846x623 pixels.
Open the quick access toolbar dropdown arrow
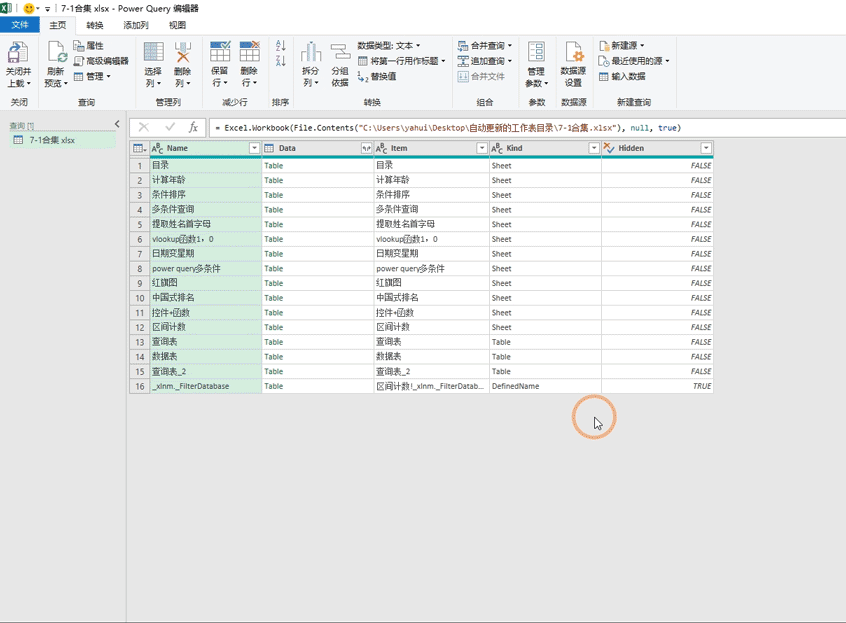tap(47, 9)
